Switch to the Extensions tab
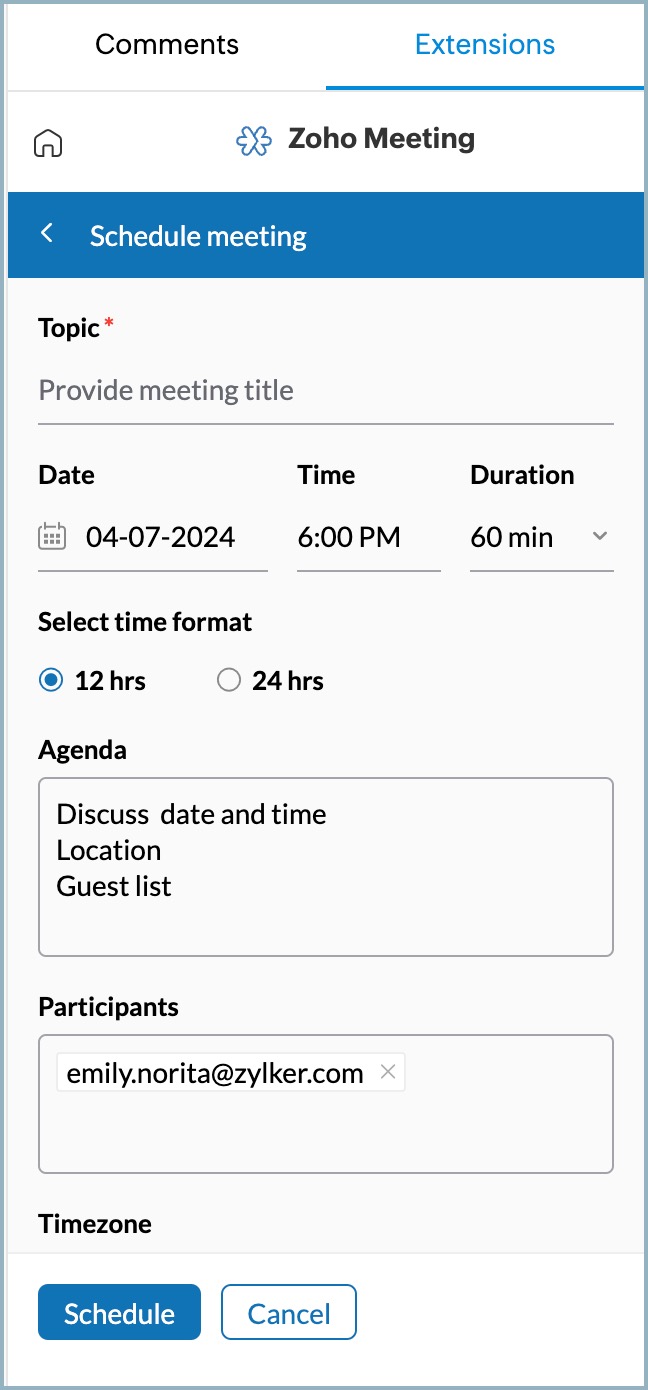Viewport: 648px width, 1390px height. click(485, 45)
